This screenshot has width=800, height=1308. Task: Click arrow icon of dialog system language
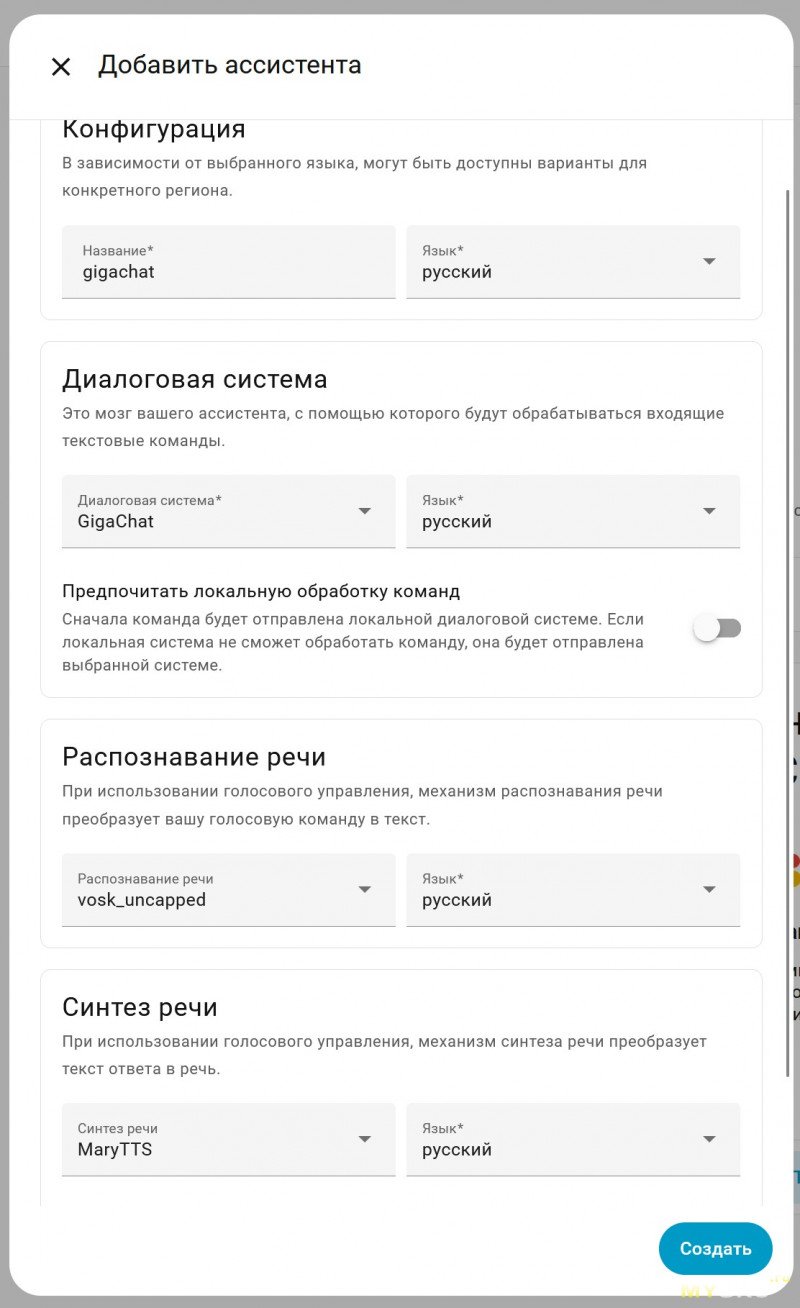709,511
